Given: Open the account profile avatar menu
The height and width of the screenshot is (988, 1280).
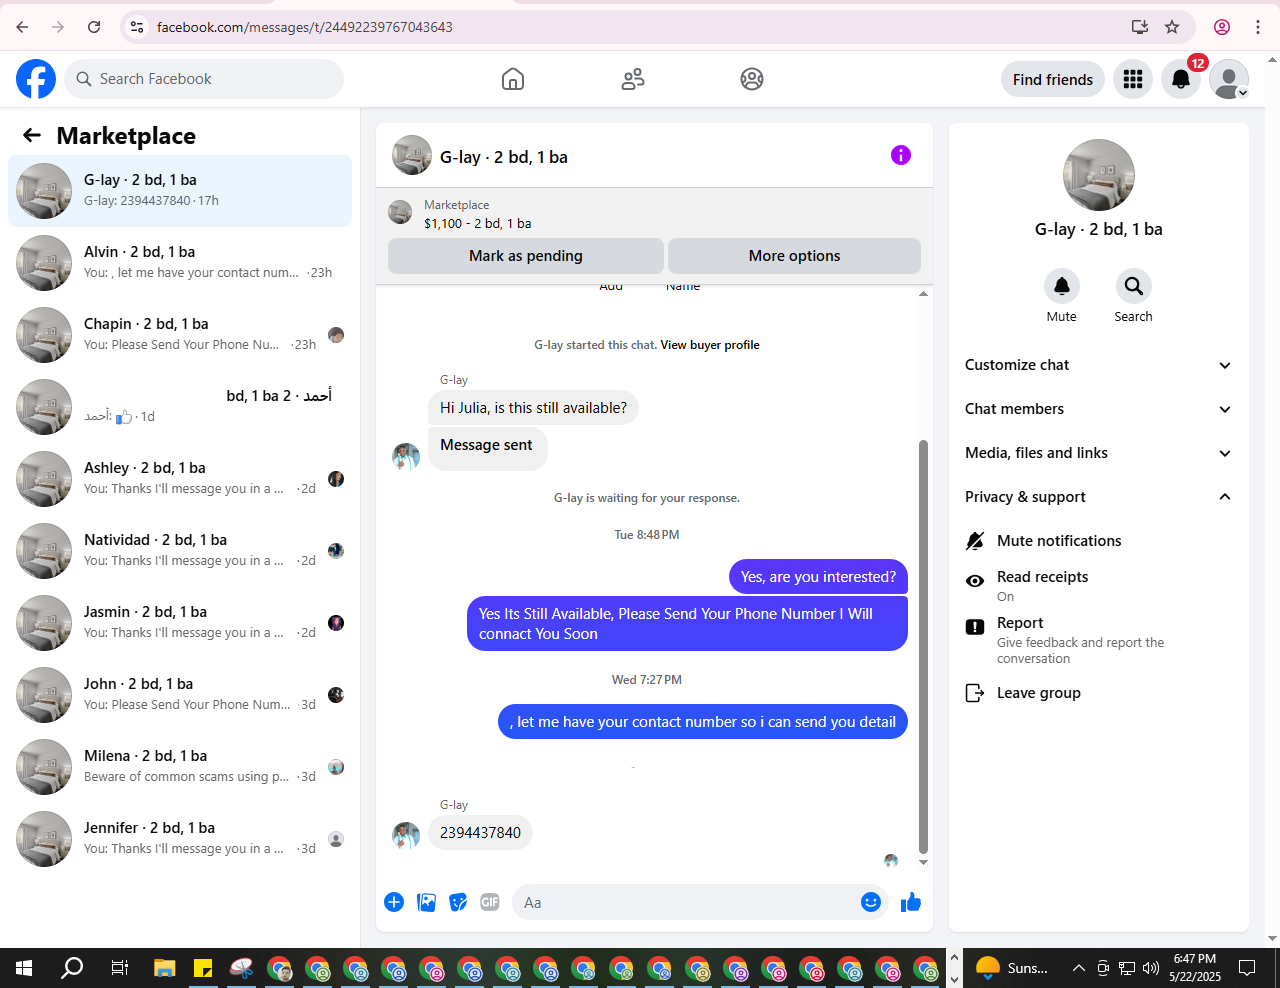Looking at the screenshot, I should click(x=1229, y=79).
